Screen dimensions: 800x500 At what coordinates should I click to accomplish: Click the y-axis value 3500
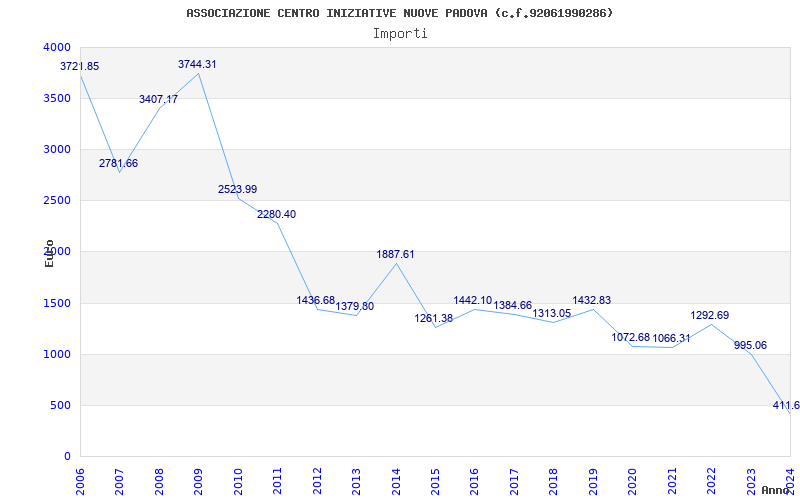point(58,98)
